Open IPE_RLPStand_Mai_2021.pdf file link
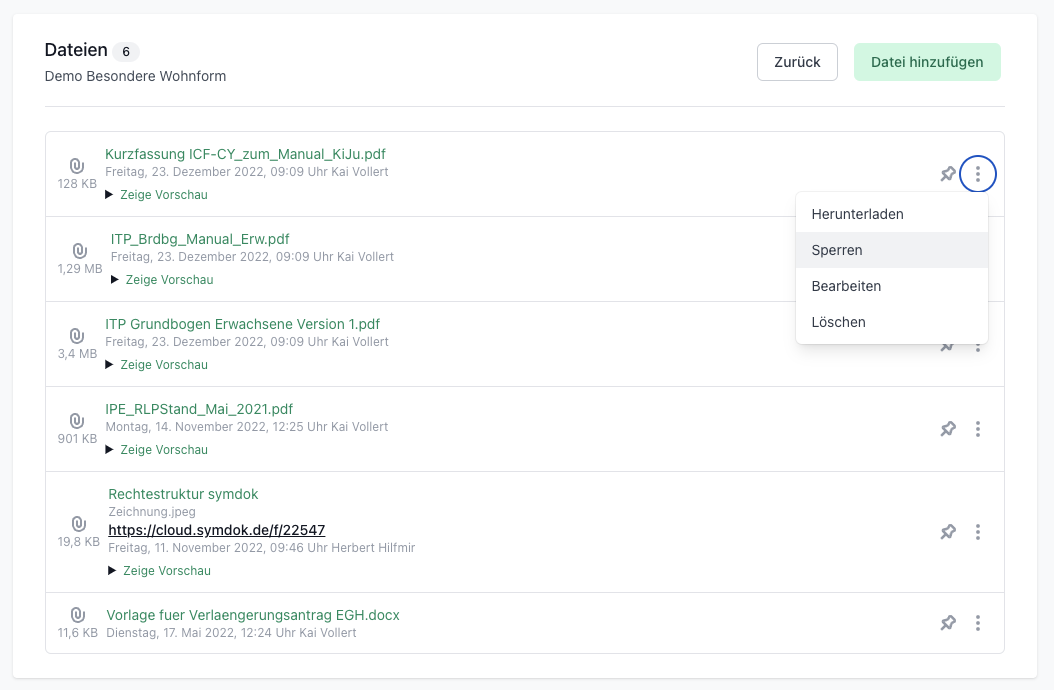1054x690 pixels. click(x=199, y=409)
